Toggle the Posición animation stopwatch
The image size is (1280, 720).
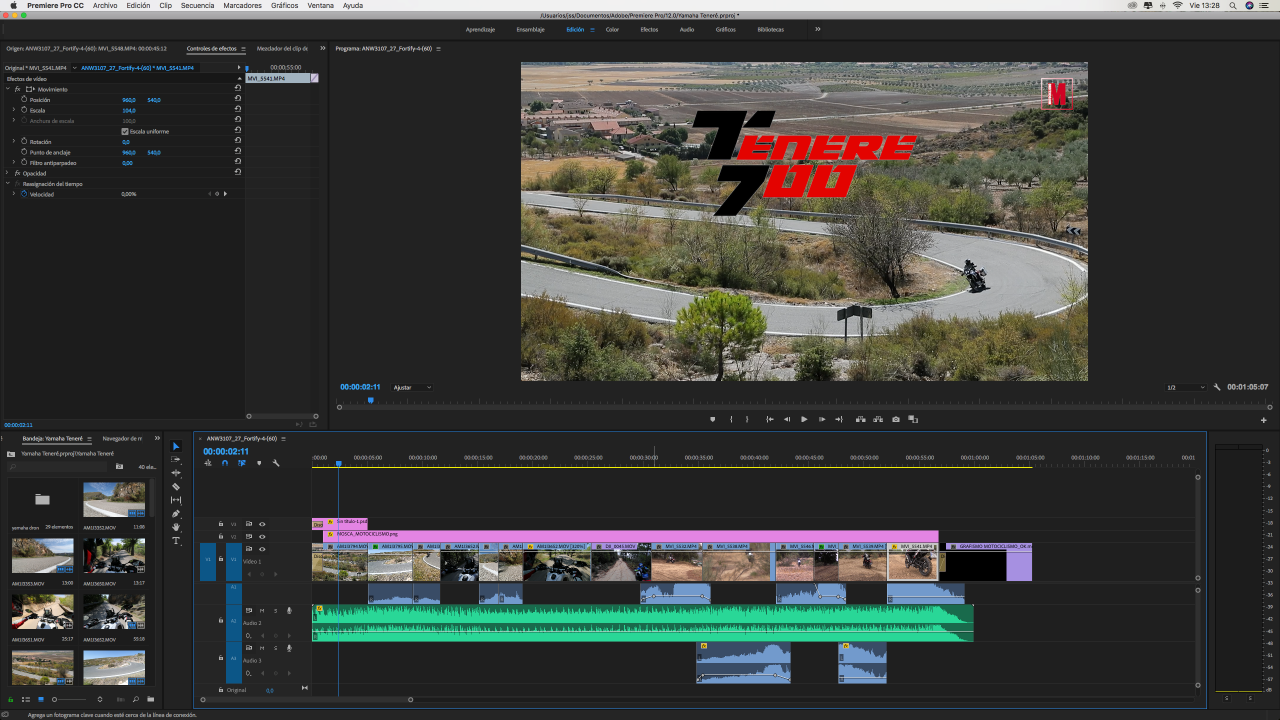24,100
